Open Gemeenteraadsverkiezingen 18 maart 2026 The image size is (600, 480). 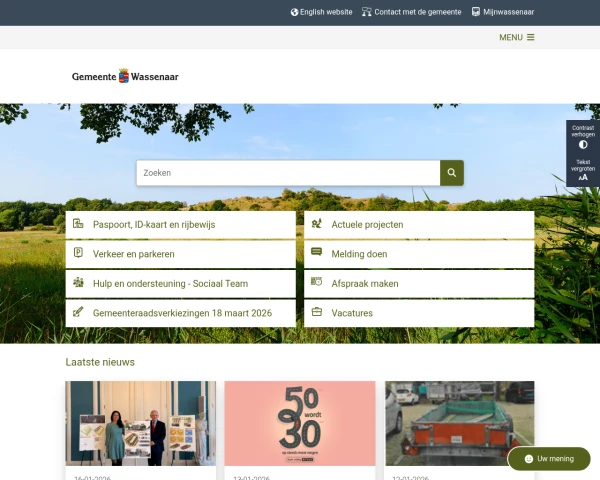pyautogui.click(x=181, y=313)
